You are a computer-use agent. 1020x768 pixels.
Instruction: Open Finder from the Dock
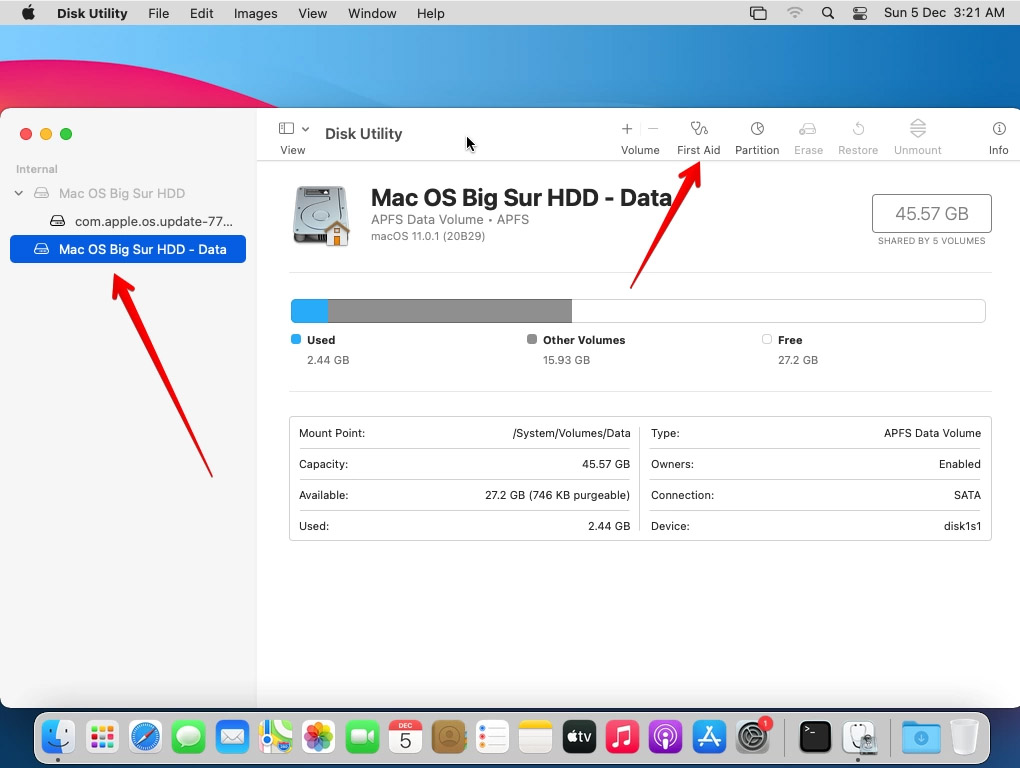tap(59, 737)
